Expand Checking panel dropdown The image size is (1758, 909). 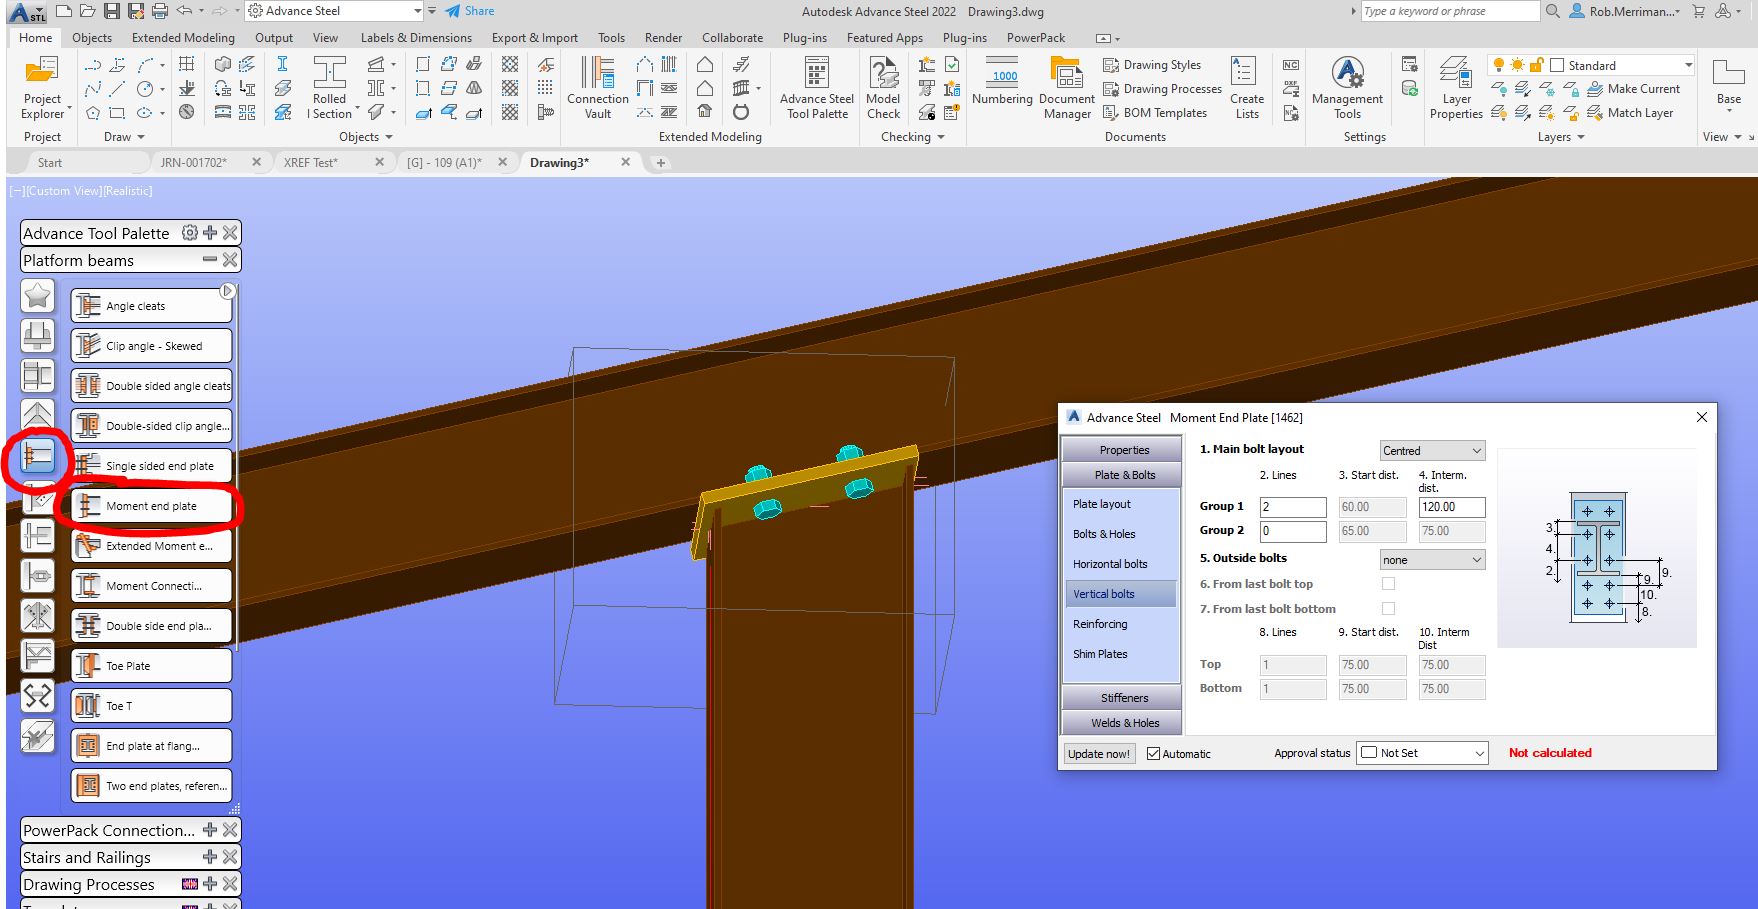click(x=913, y=137)
